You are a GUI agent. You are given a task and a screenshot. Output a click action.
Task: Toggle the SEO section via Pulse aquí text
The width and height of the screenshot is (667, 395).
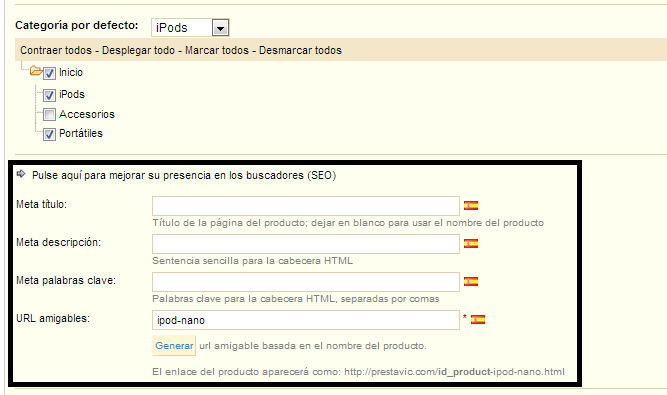(x=184, y=175)
